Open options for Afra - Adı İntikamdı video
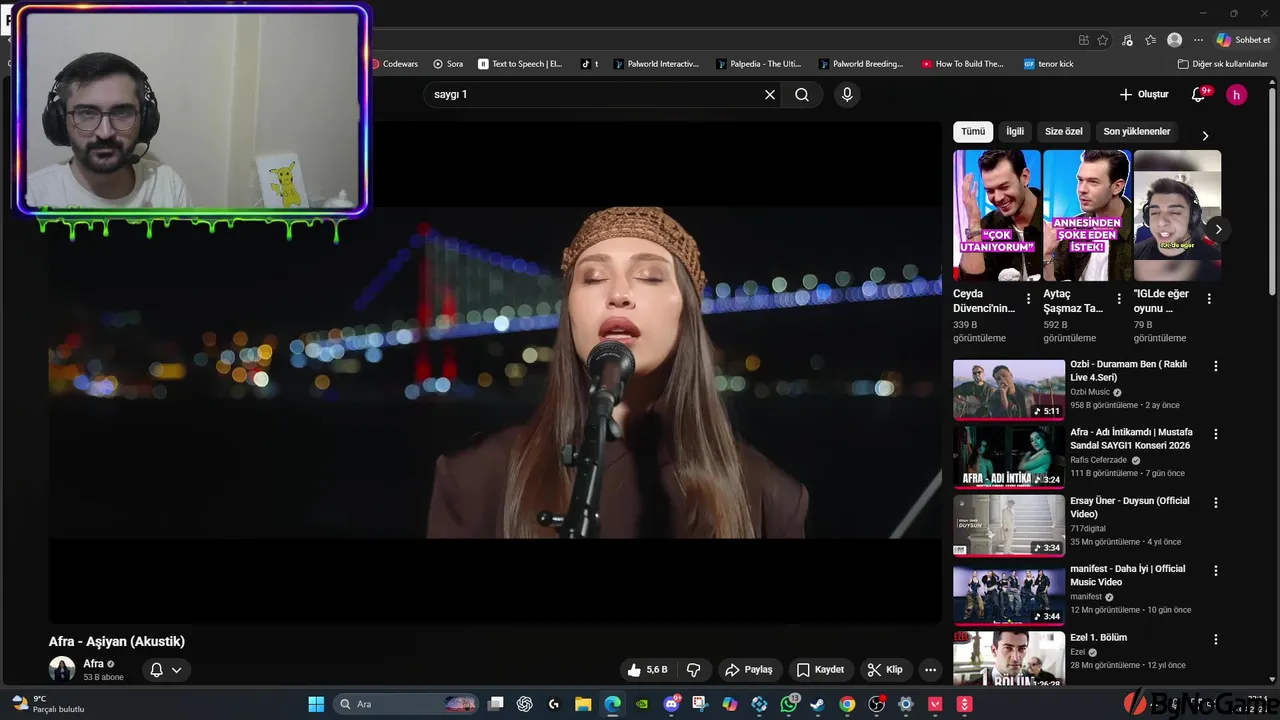 pyautogui.click(x=1216, y=435)
